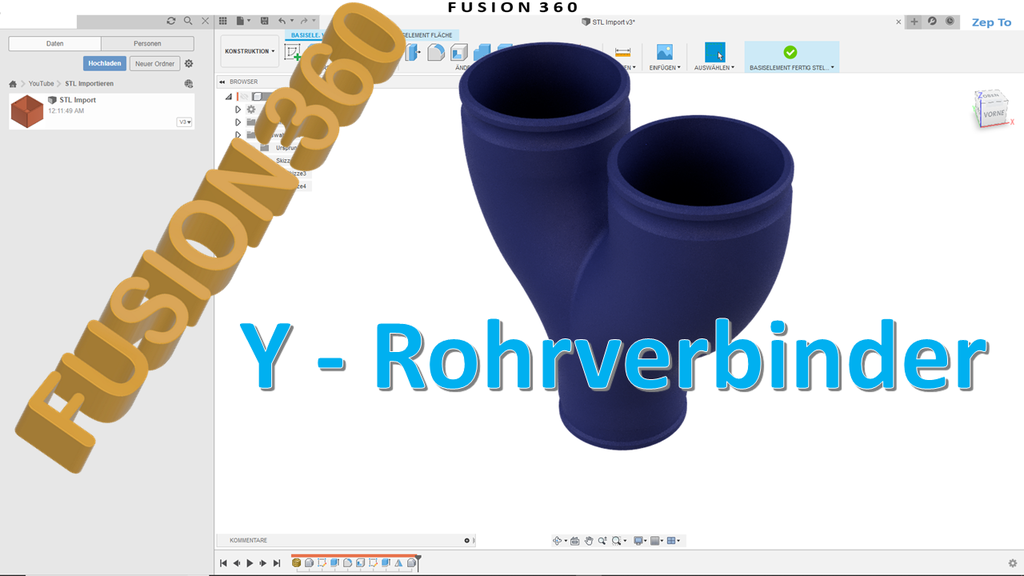Select the Pan hand tool
The height and width of the screenshot is (576, 1024).
[x=588, y=541]
